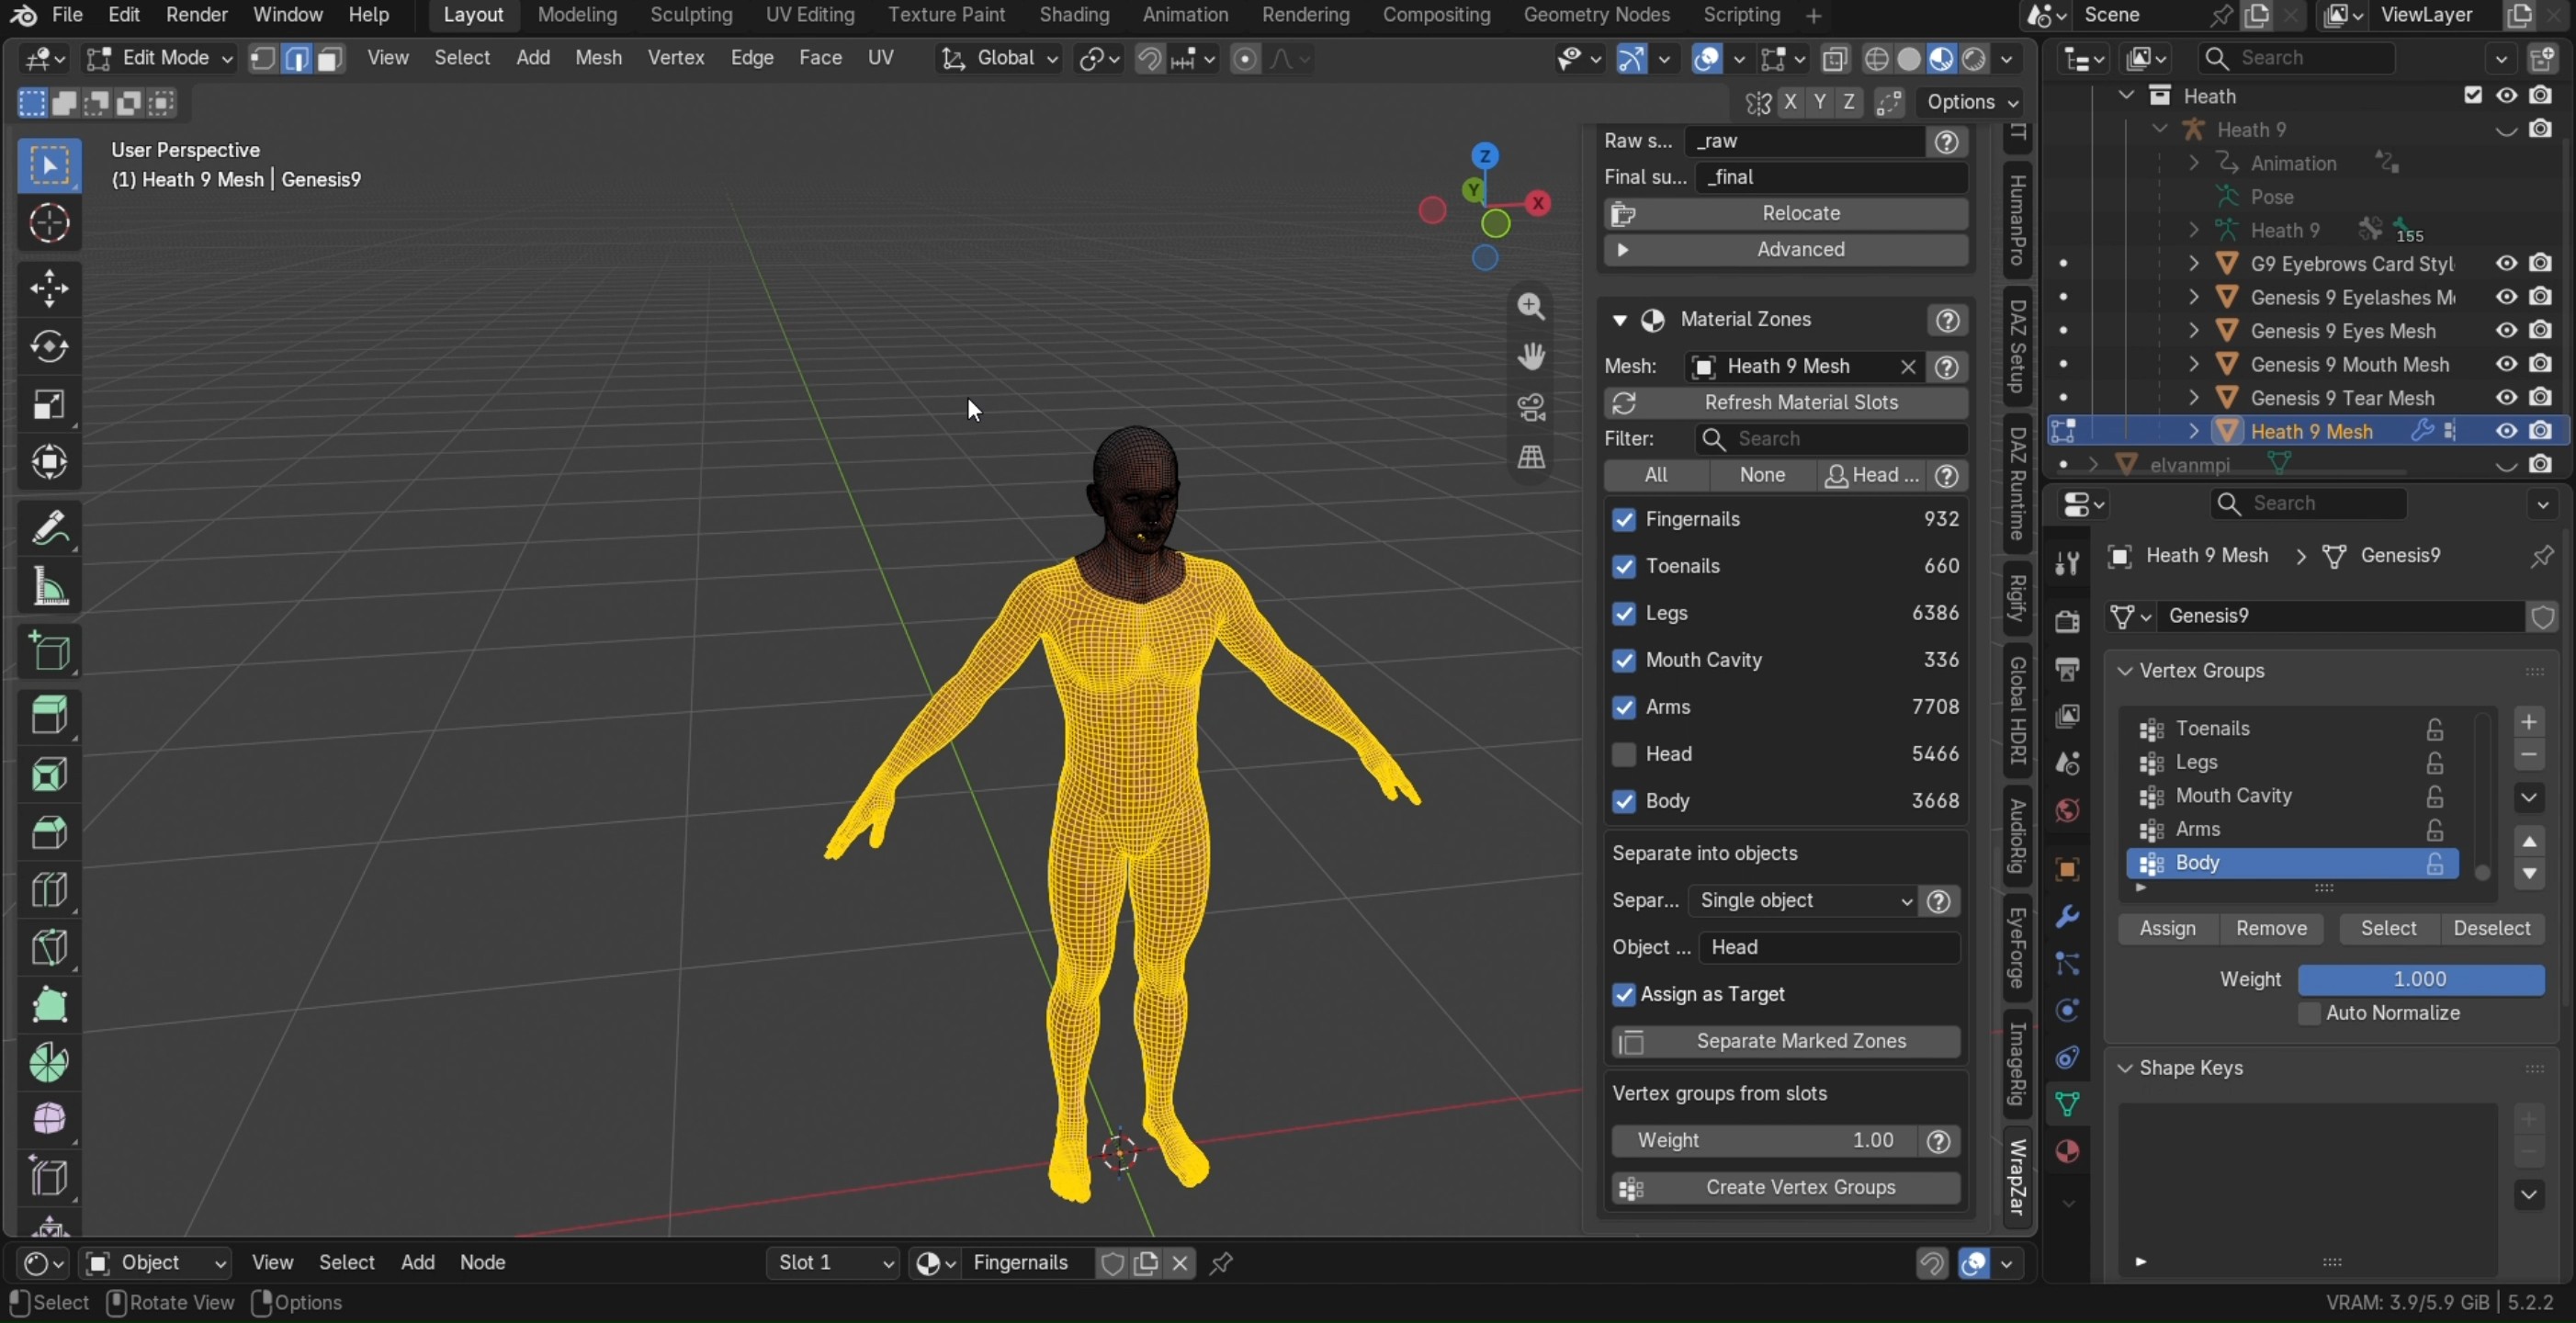Enable vertex select mode
2576x1323 pixels.
pos(262,58)
